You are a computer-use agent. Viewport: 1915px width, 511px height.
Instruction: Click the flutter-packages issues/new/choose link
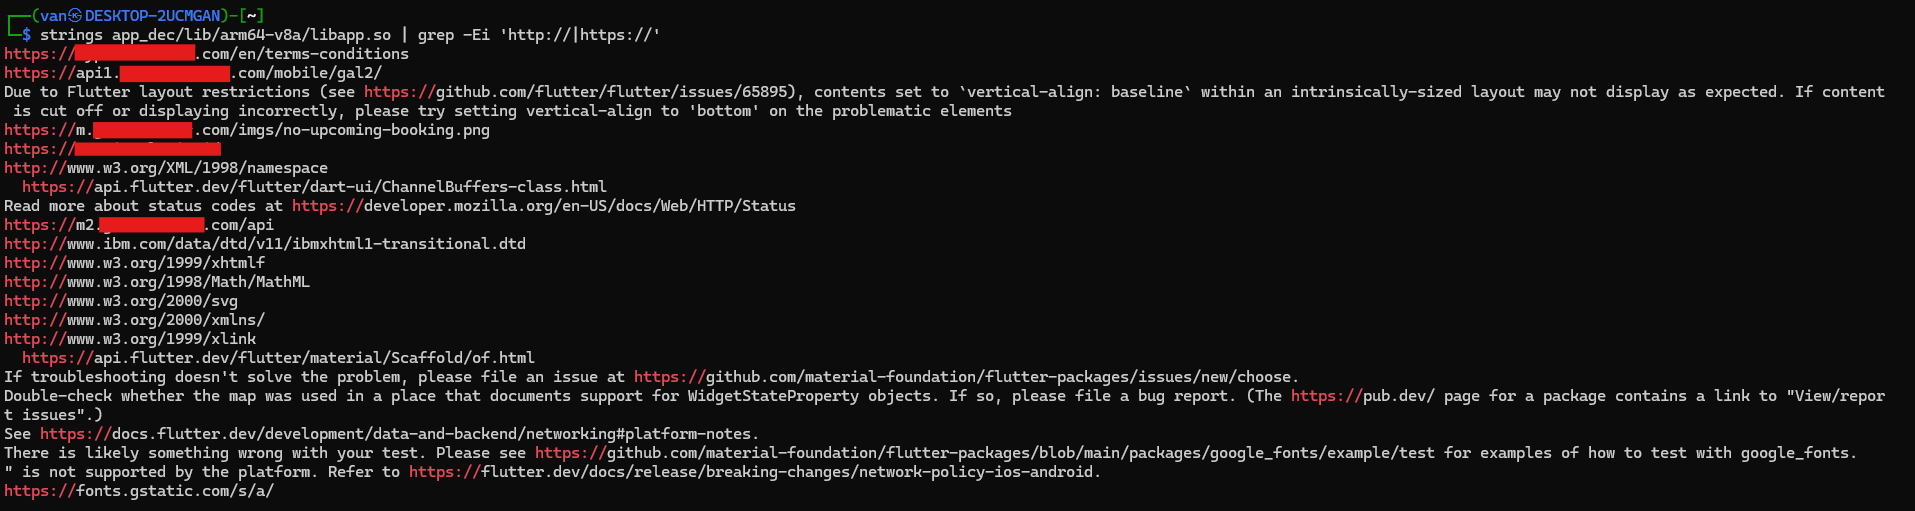pos(963,377)
